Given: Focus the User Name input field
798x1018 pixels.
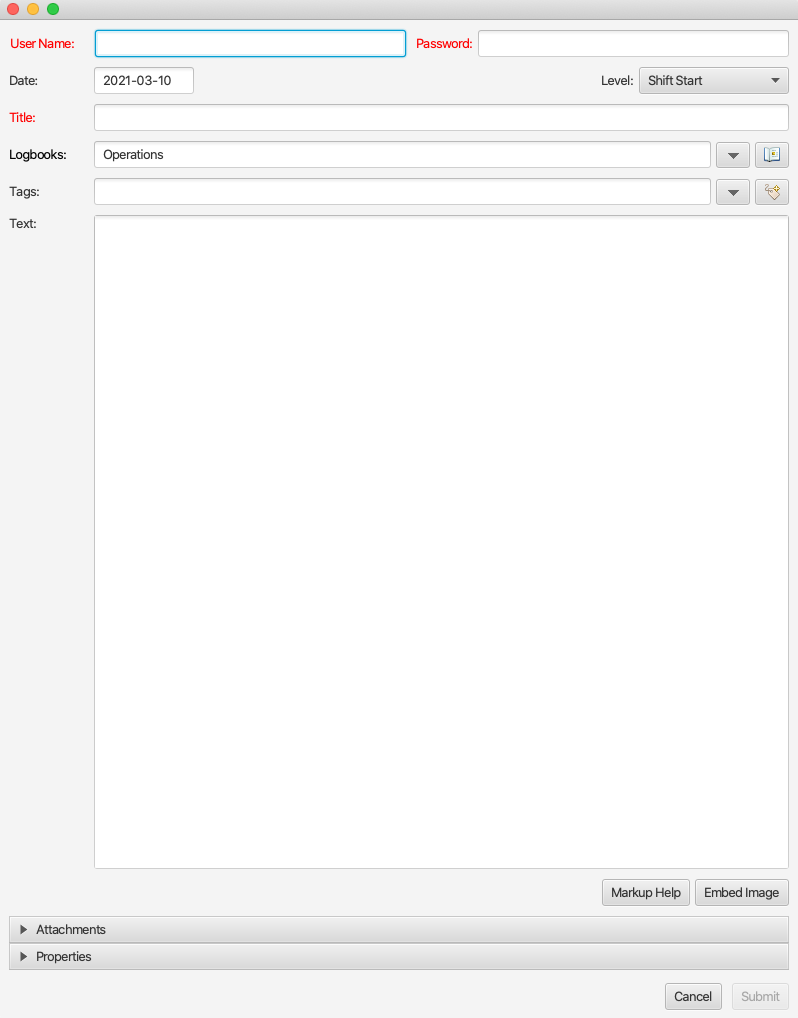Looking at the screenshot, I should (250, 44).
